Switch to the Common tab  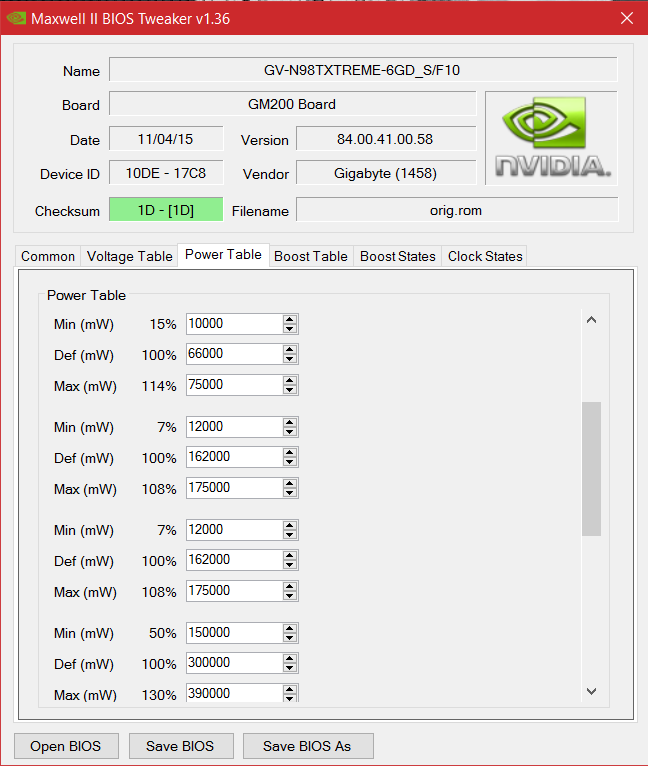48,256
